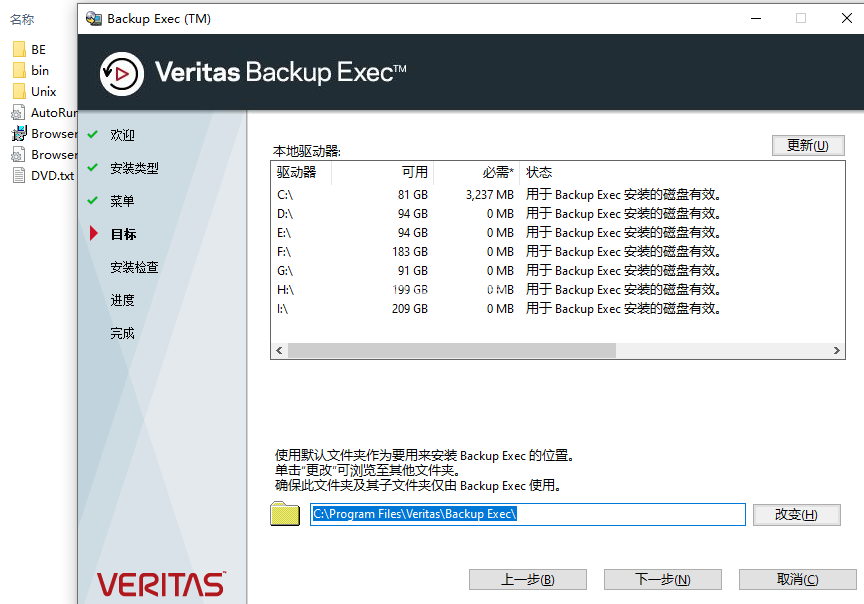Click the yellow folder icon beside install path
The image size is (864, 604).
285,514
